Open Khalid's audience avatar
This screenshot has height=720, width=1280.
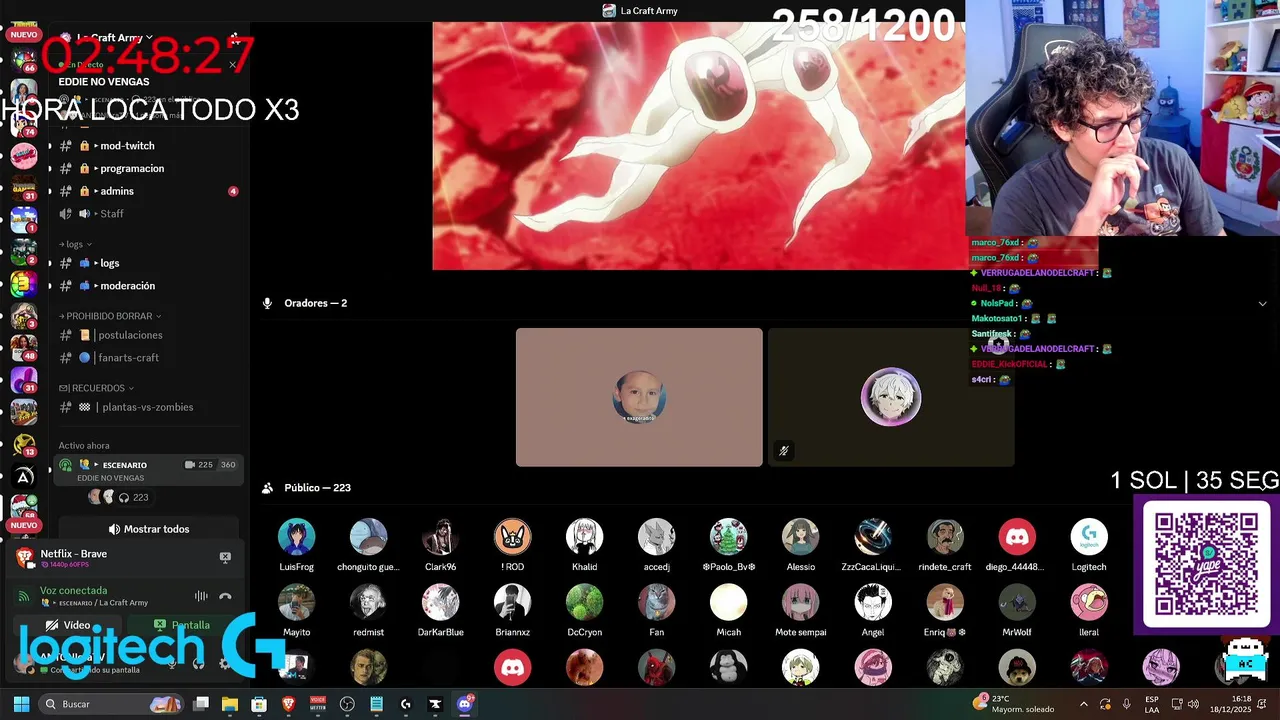tap(584, 537)
